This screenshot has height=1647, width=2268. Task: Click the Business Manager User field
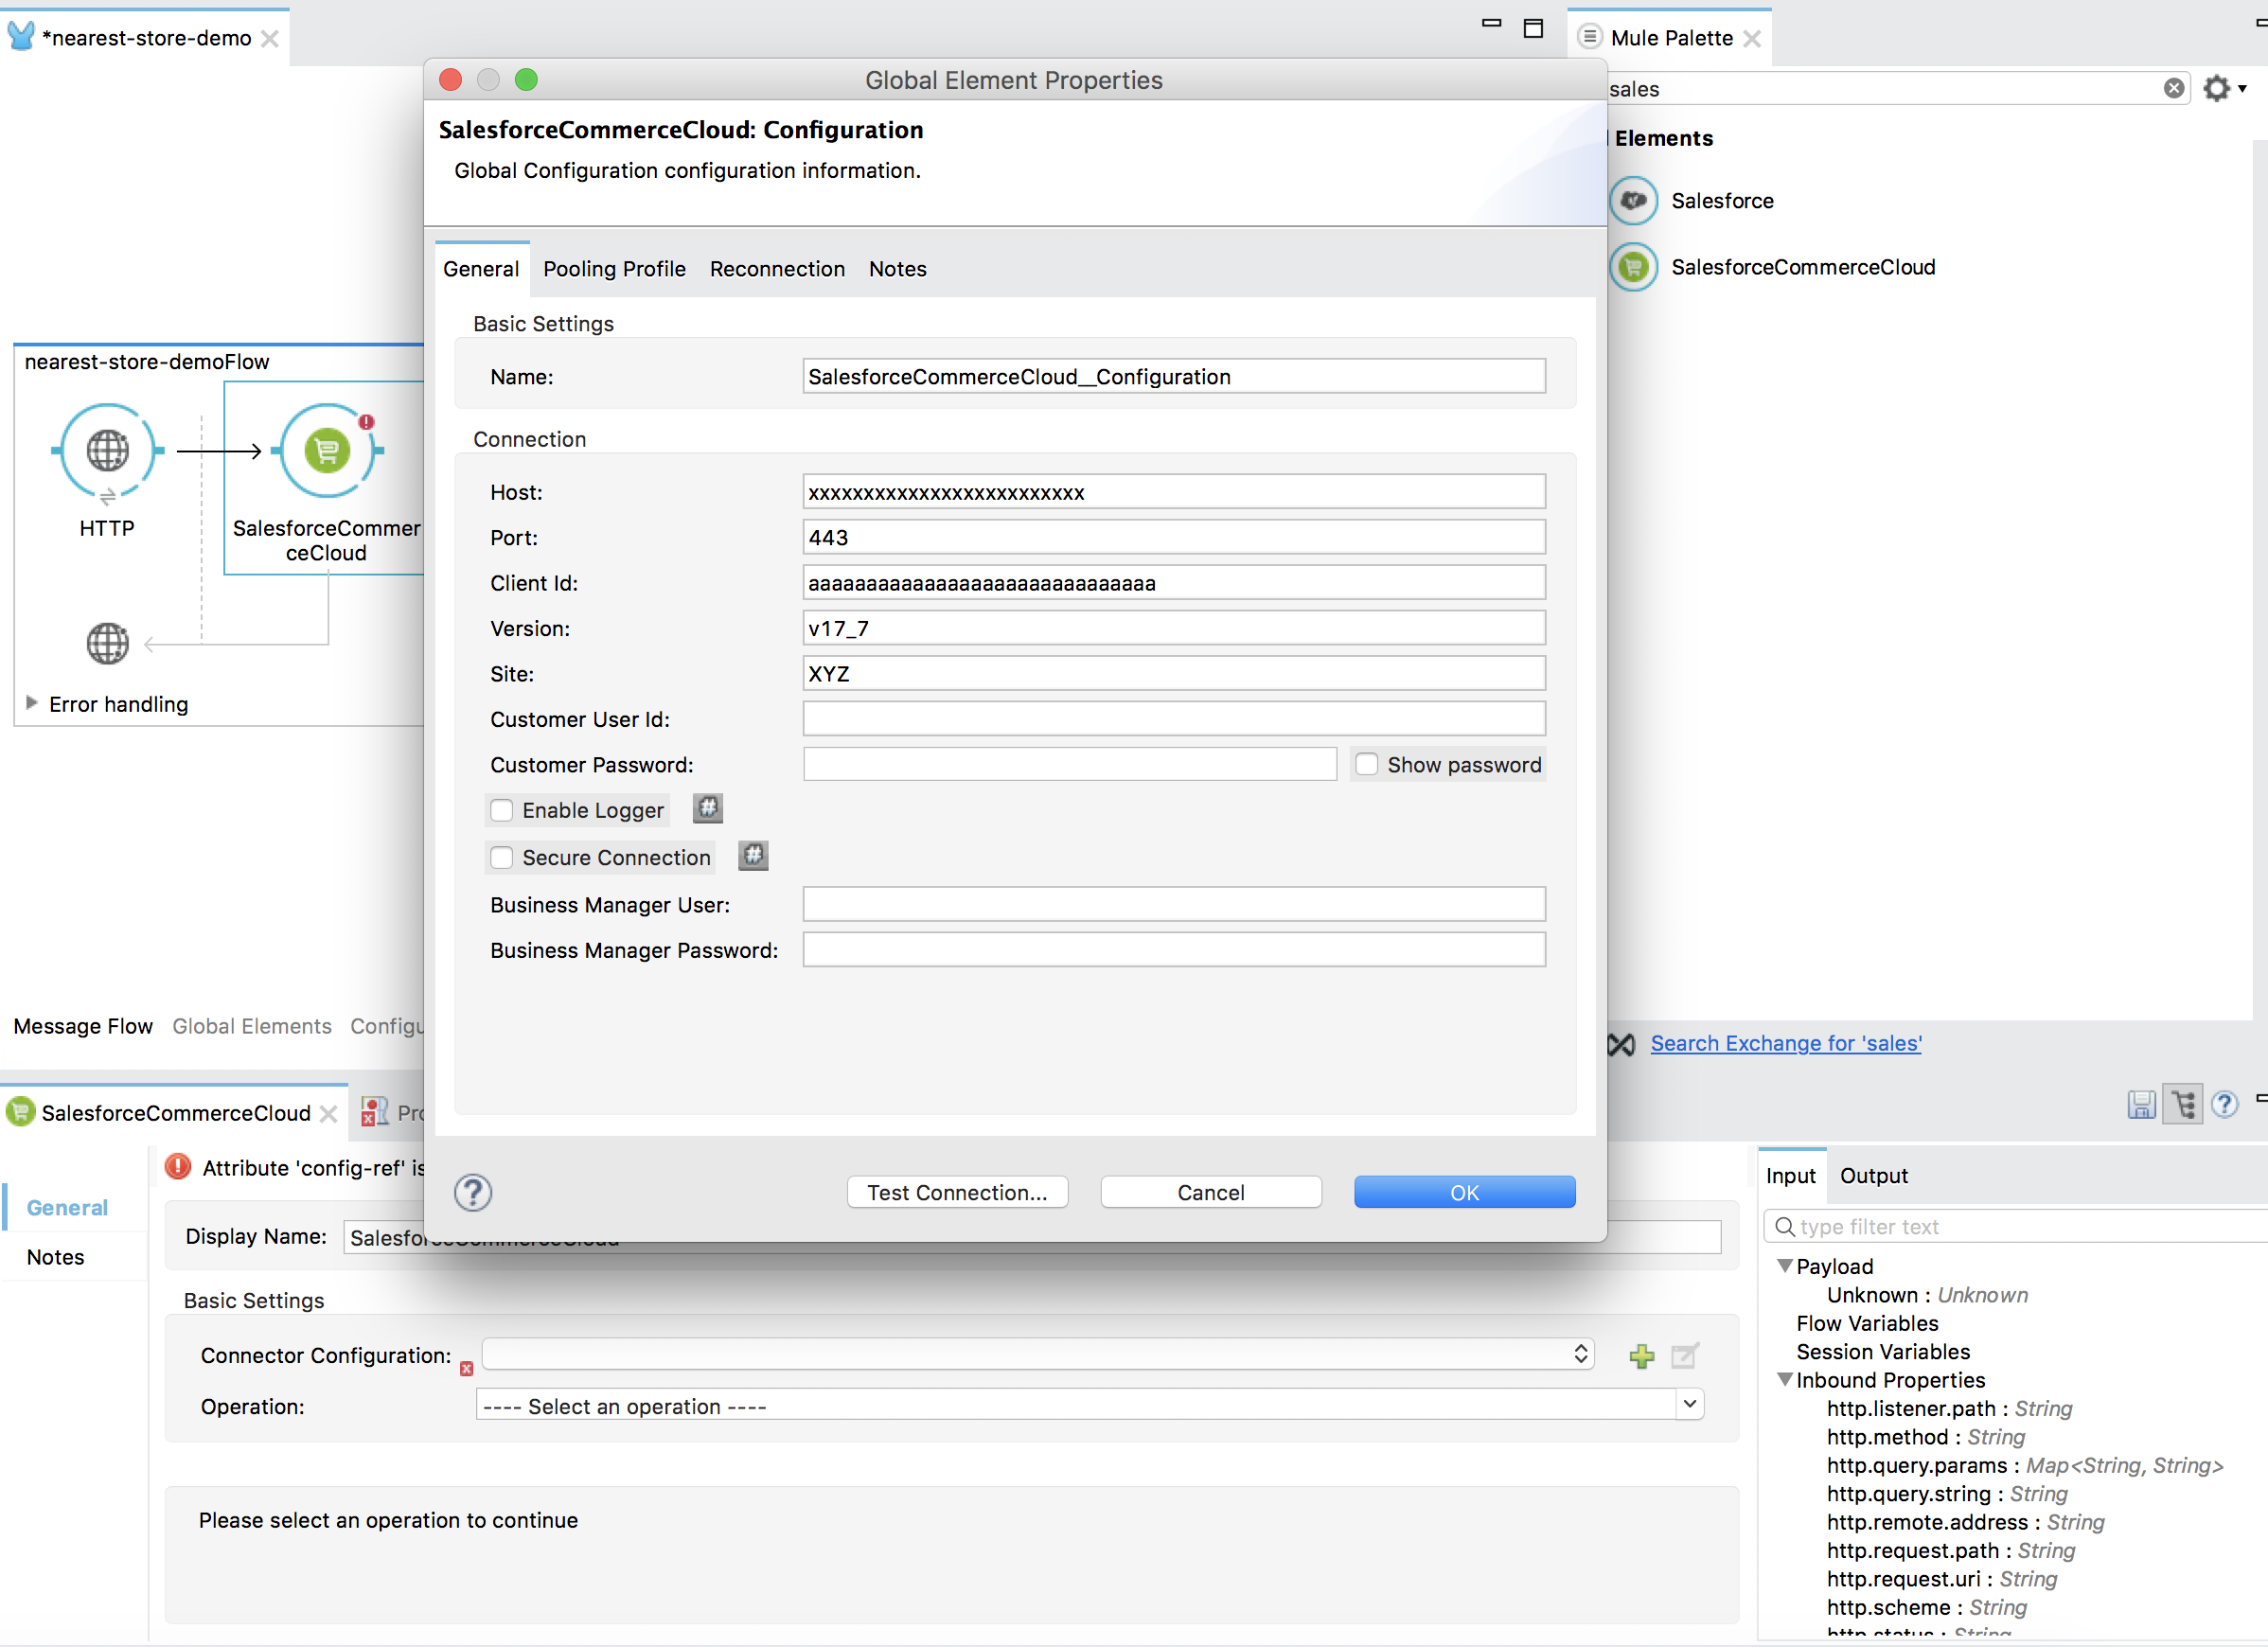[x=1174, y=904]
